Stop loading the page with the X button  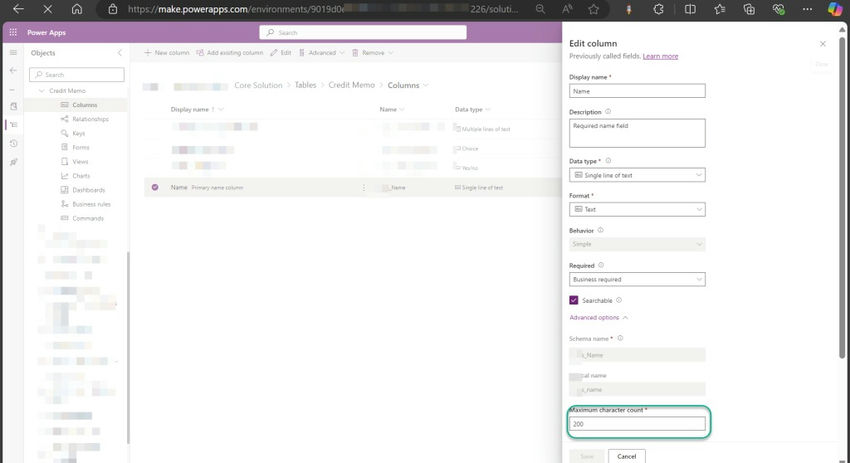48,9
